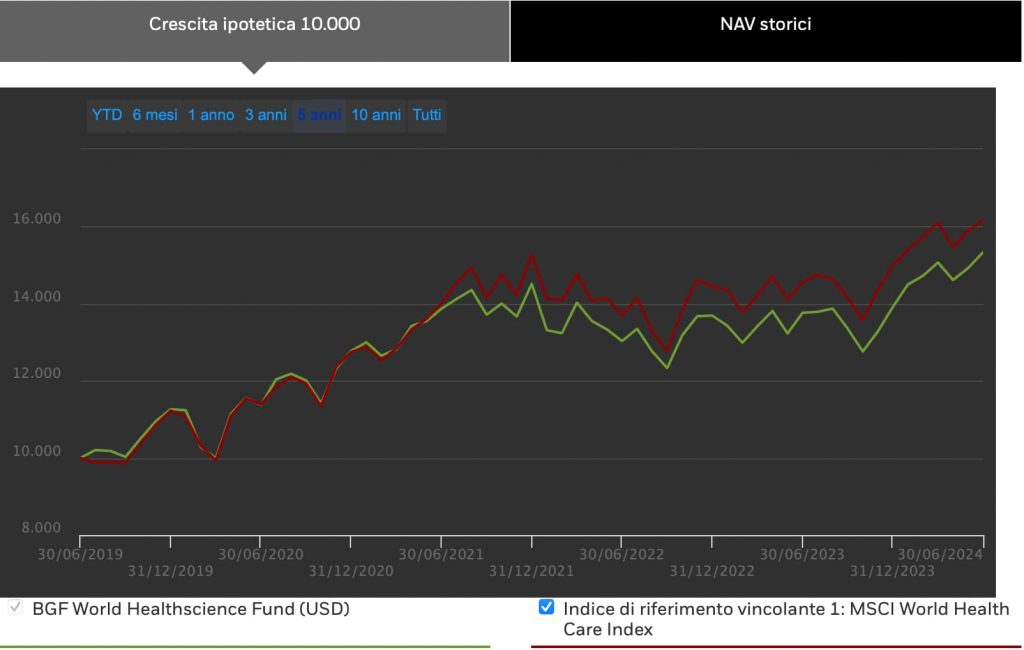
Task: Toggle the BGF World Healthscience Fund checkbox
Action: (15, 607)
